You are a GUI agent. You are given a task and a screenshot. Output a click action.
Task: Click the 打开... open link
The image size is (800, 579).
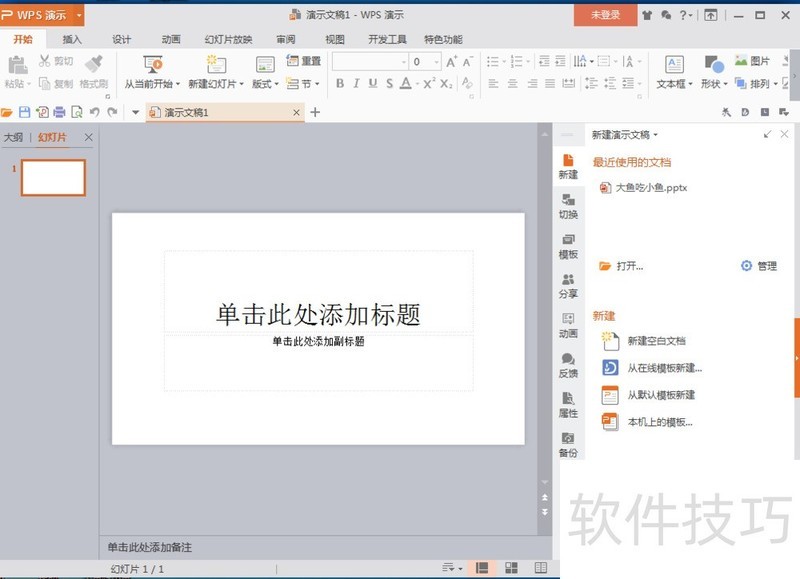point(621,266)
